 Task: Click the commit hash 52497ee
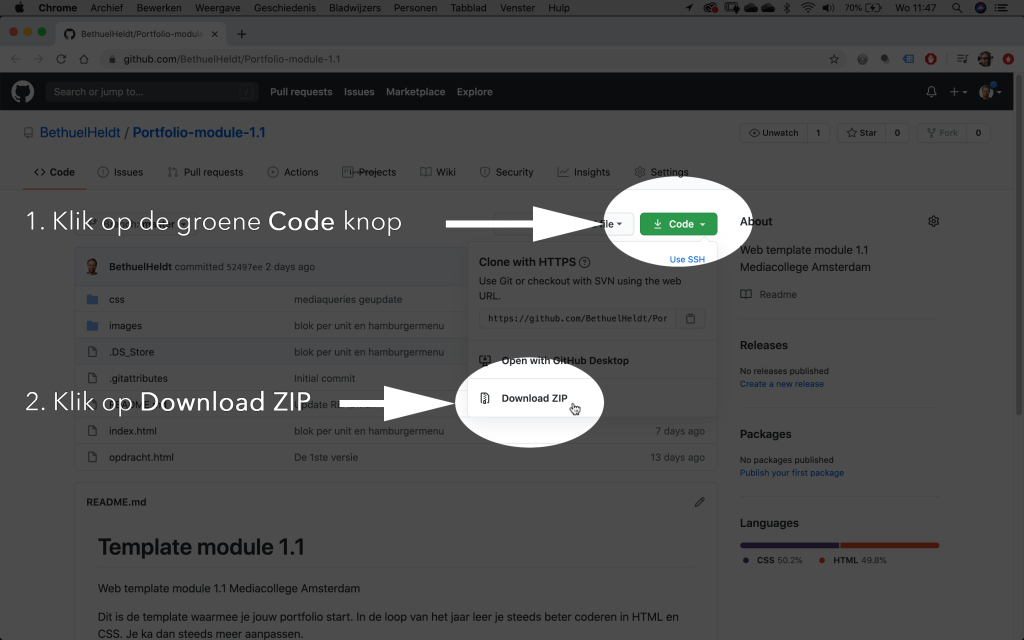[244, 267]
